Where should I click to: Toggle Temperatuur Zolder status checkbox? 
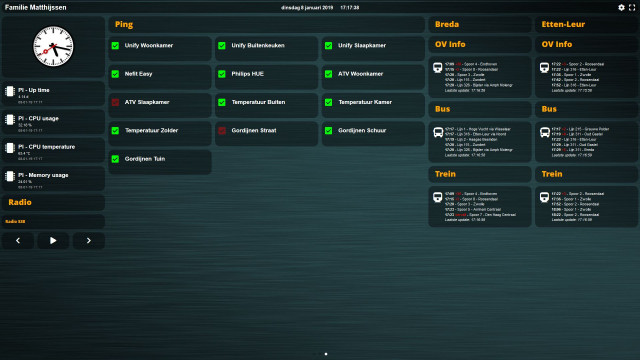point(116,131)
